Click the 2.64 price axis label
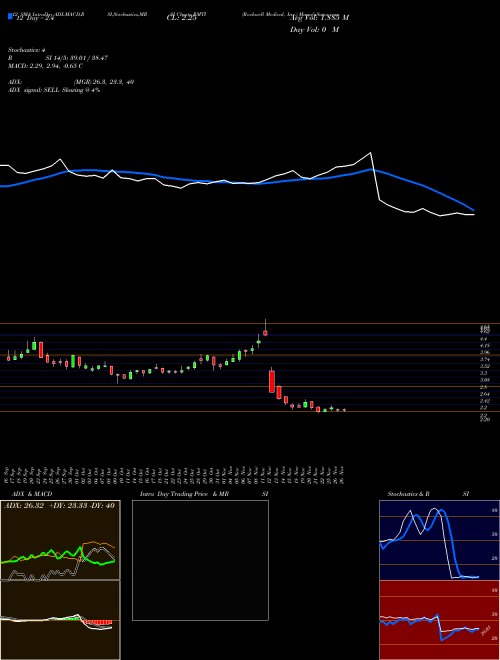Image resolution: width=500 pixels, height=660 pixels. [x=484, y=394]
